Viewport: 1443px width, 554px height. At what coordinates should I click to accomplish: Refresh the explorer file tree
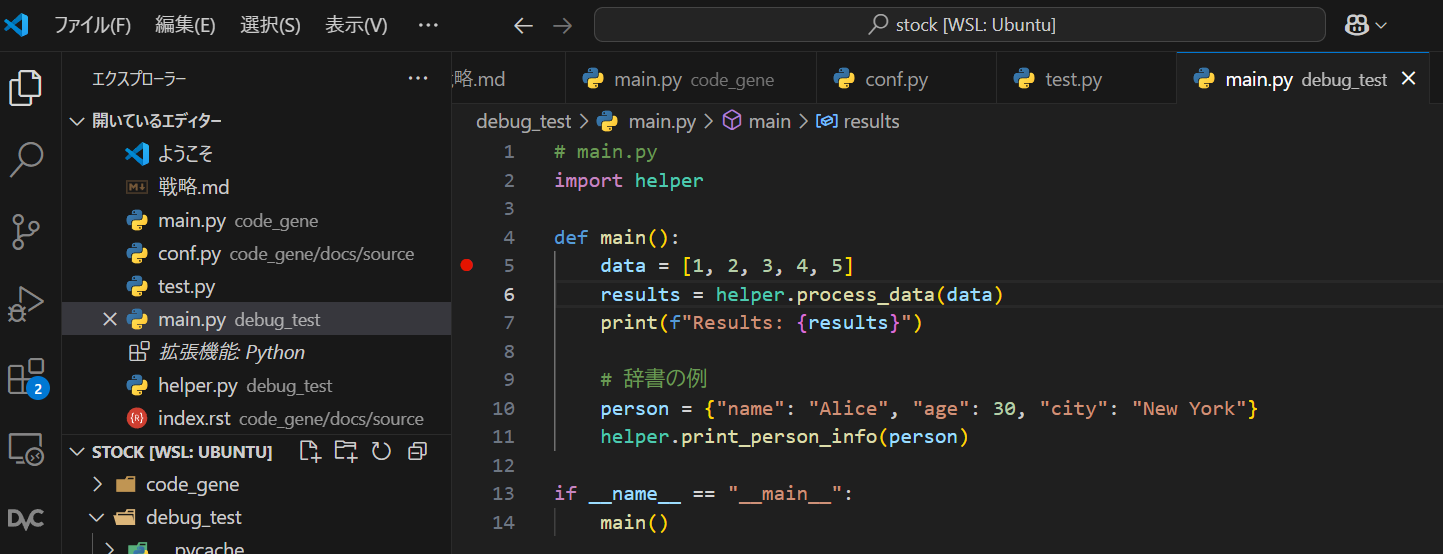381,452
